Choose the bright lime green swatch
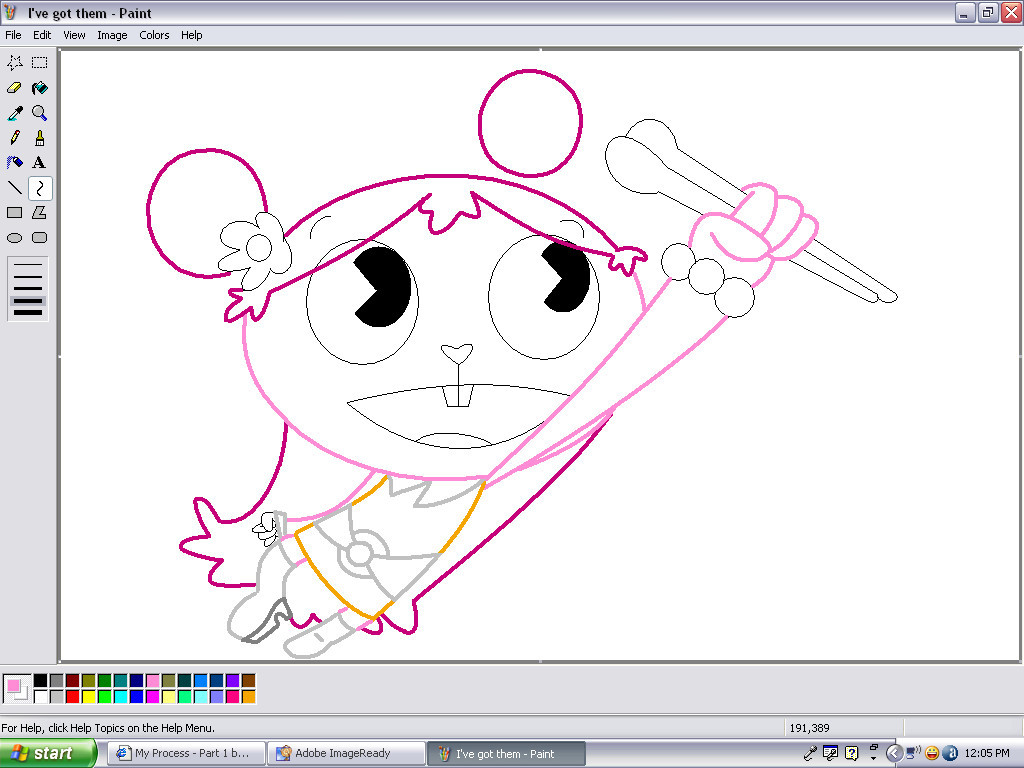Image resolution: width=1024 pixels, height=768 pixels. pos(104,697)
